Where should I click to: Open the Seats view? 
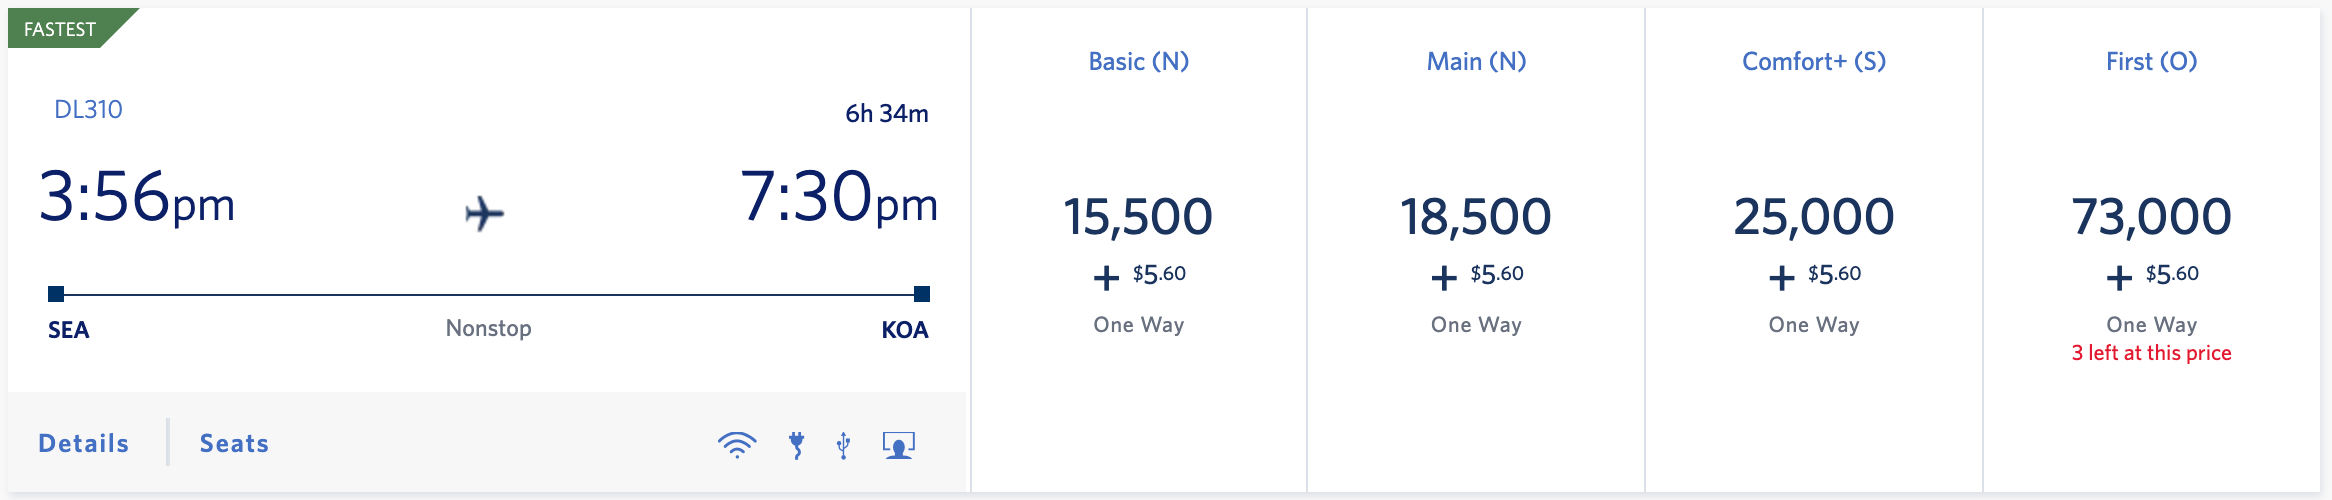tap(234, 443)
